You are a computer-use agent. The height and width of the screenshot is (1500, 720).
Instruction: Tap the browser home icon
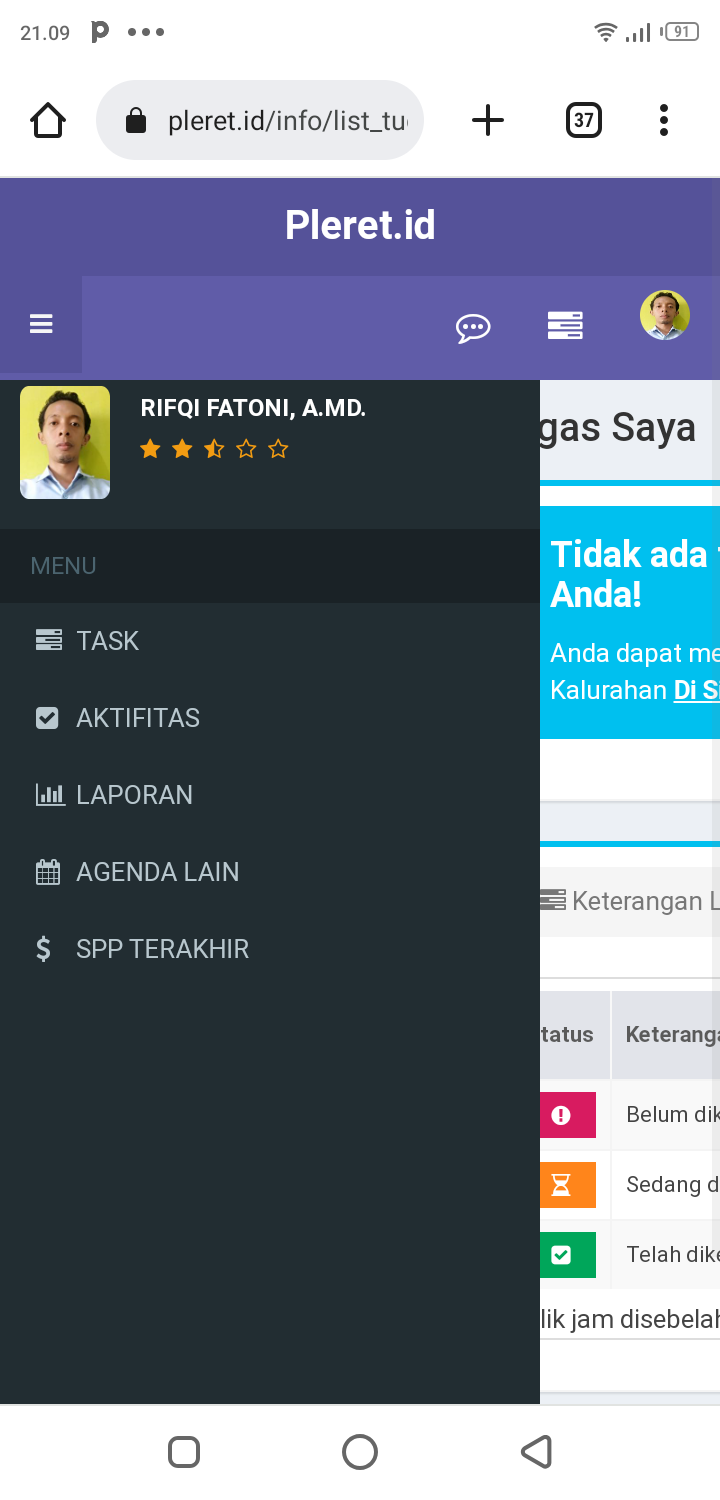coord(48,121)
